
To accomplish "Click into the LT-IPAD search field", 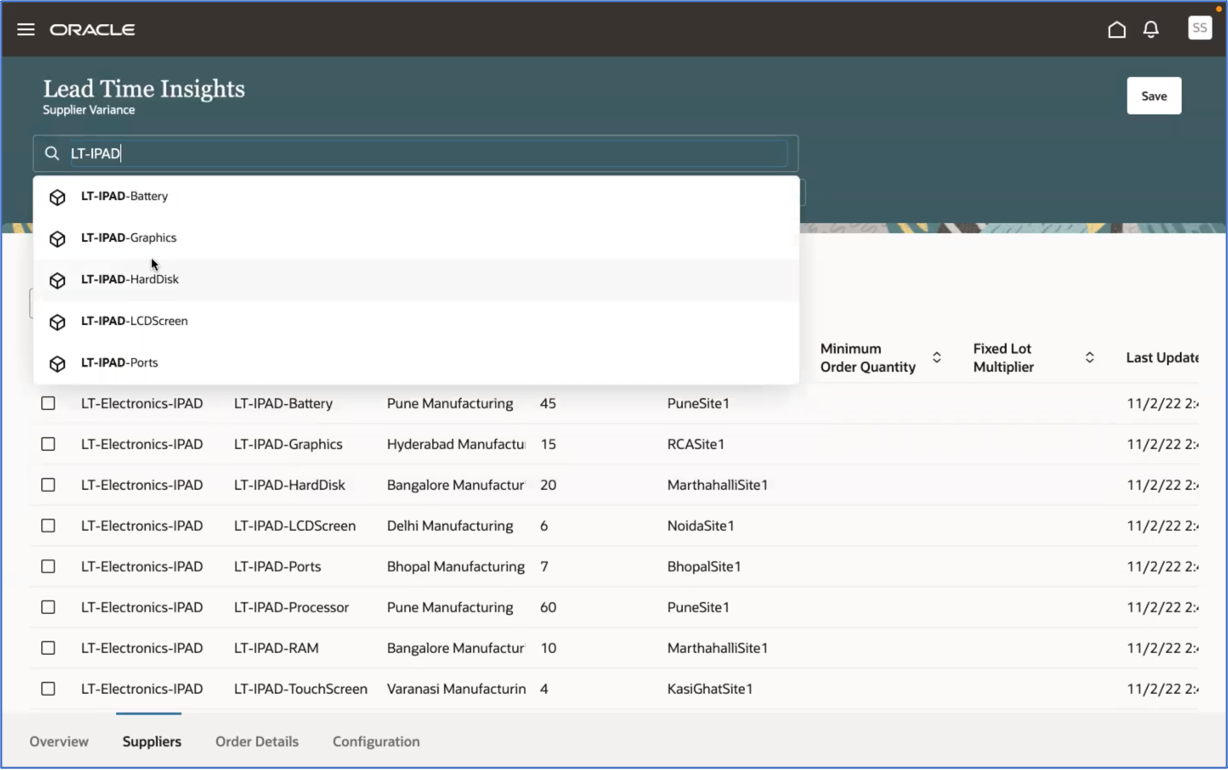I will pyautogui.click(x=416, y=153).
